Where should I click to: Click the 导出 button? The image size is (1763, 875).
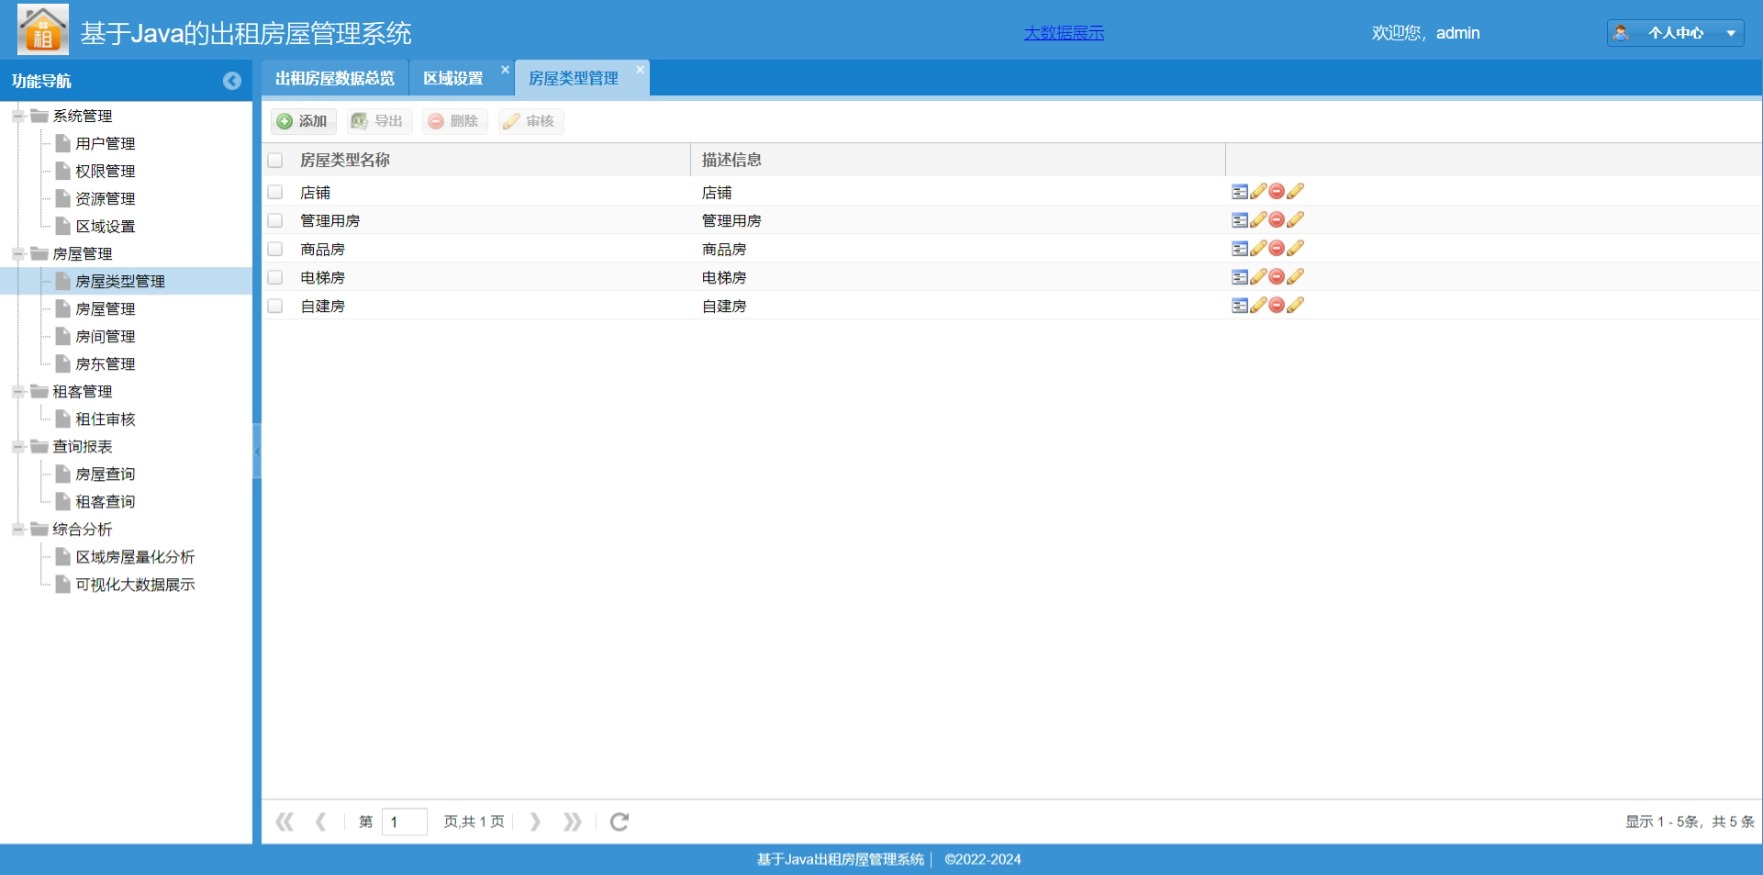[379, 121]
